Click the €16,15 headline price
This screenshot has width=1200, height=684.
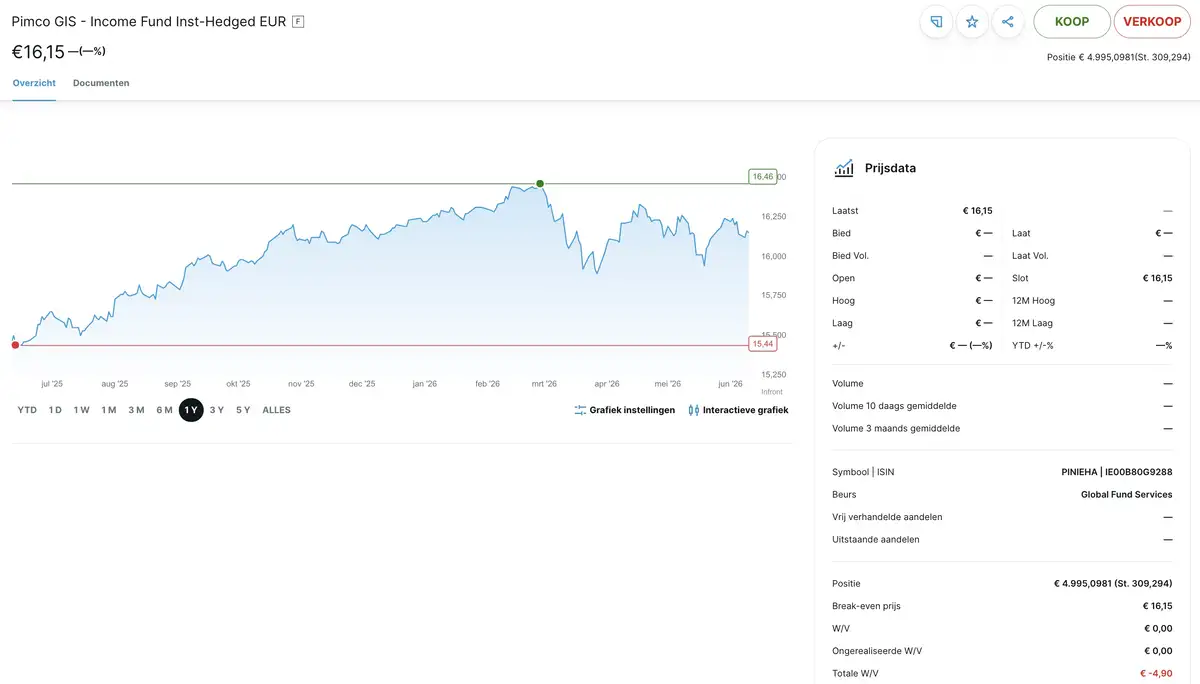[38, 51]
